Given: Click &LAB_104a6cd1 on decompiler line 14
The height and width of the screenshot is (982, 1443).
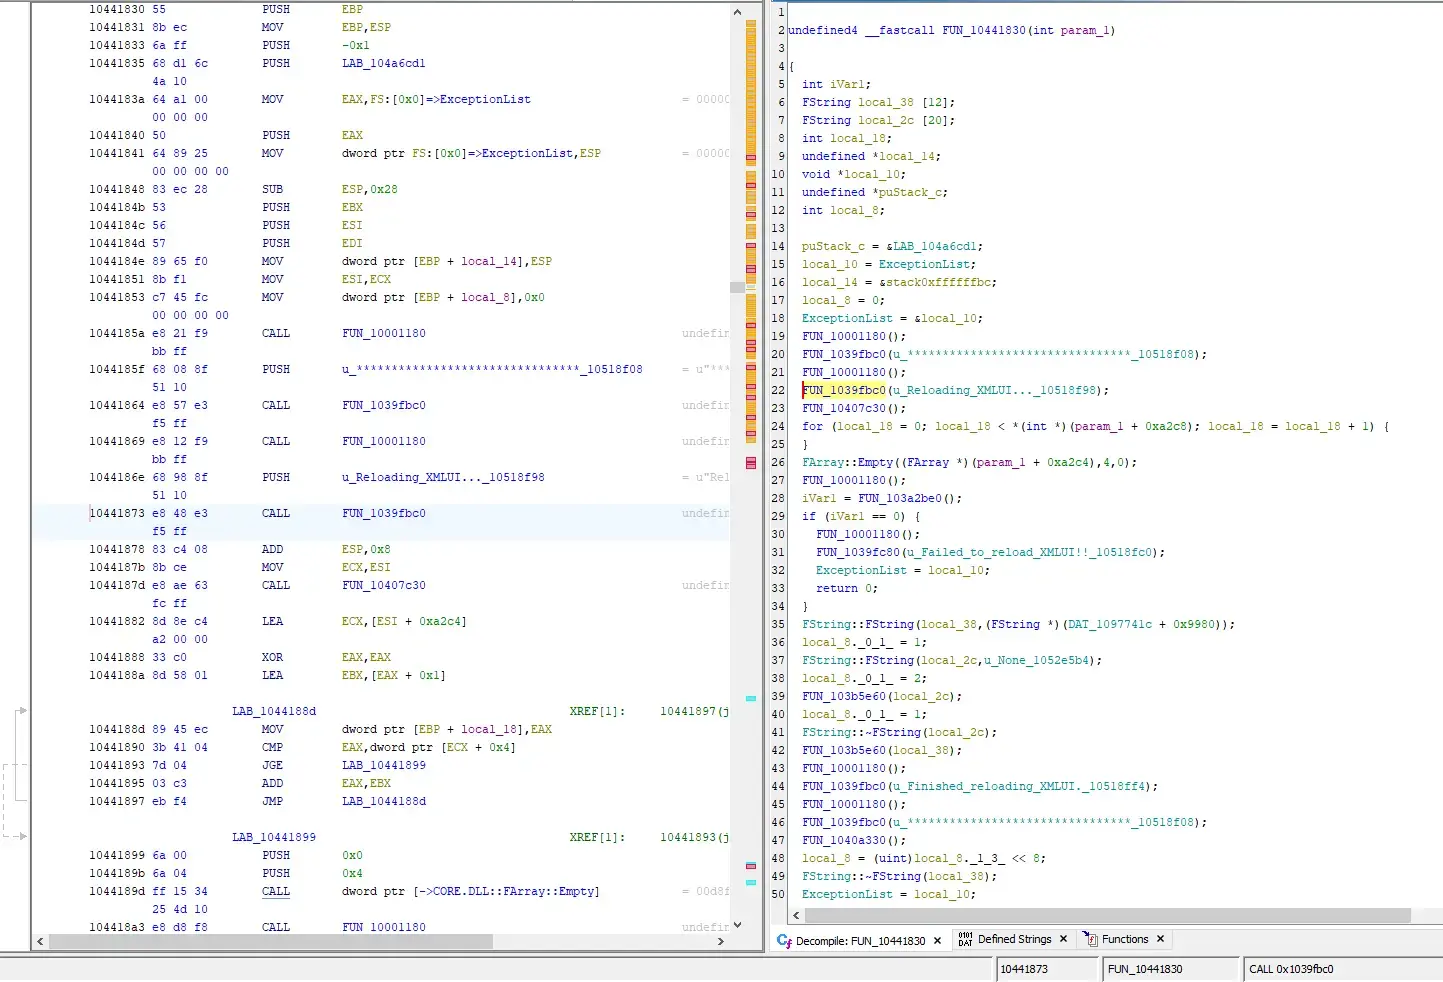Looking at the screenshot, I should 932,246.
